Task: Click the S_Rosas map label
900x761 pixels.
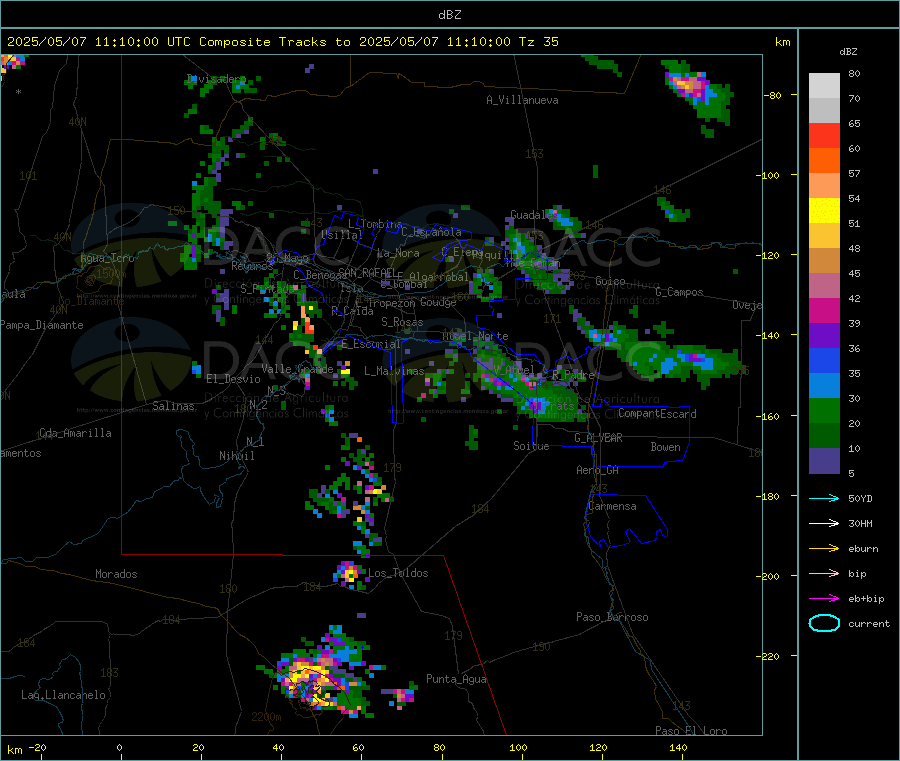Action: tap(402, 322)
